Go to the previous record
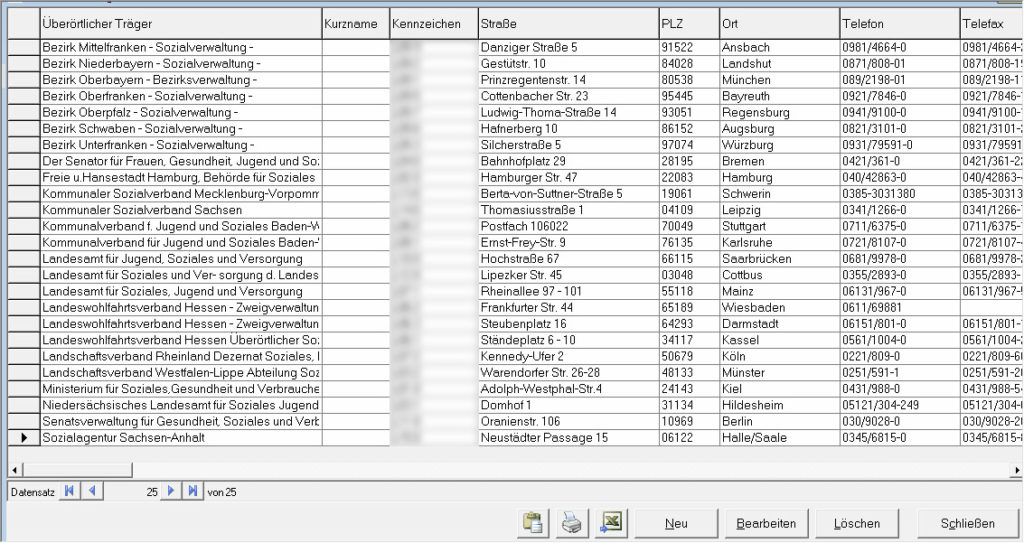The image size is (1024, 543). click(x=91, y=491)
